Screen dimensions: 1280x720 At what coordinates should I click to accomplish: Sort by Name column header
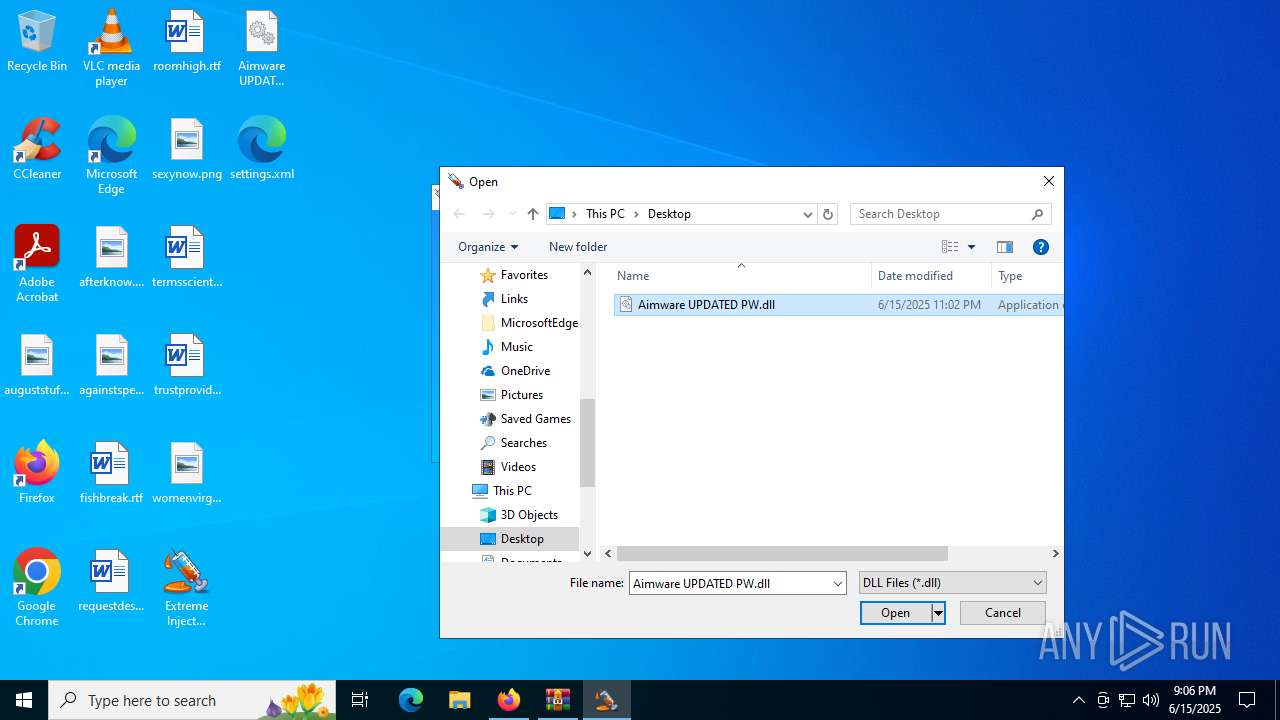click(741, 276)
